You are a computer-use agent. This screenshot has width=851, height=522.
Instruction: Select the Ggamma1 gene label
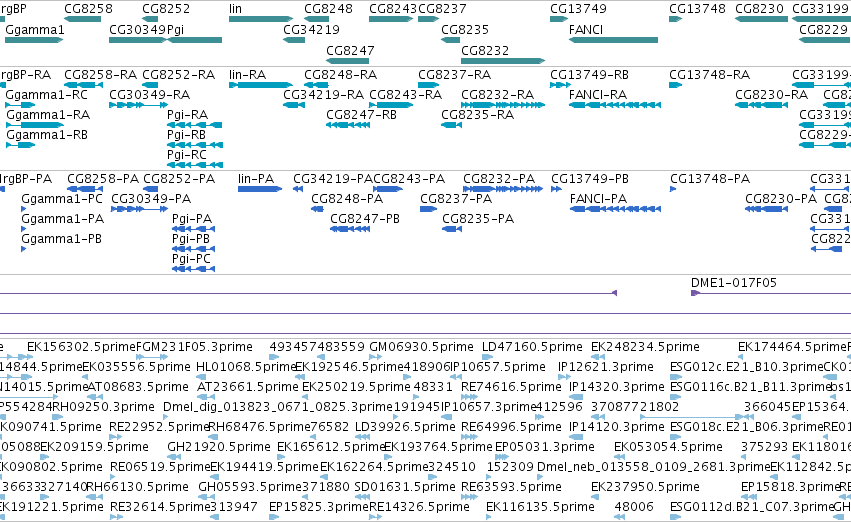pos(35,30)
